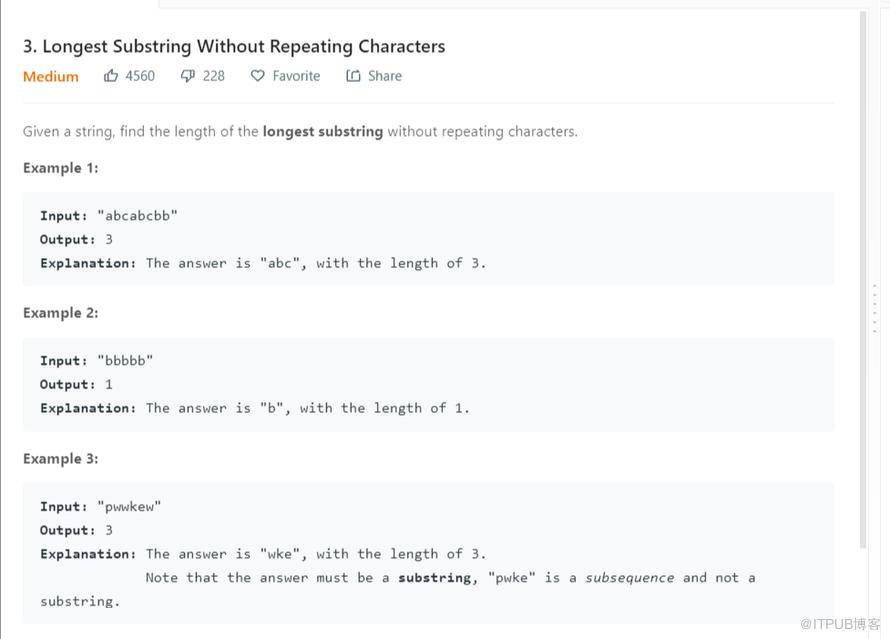This screenshot has height=639, width=890.
Task: Click the input string "pwwkew"
Action: 129,506
